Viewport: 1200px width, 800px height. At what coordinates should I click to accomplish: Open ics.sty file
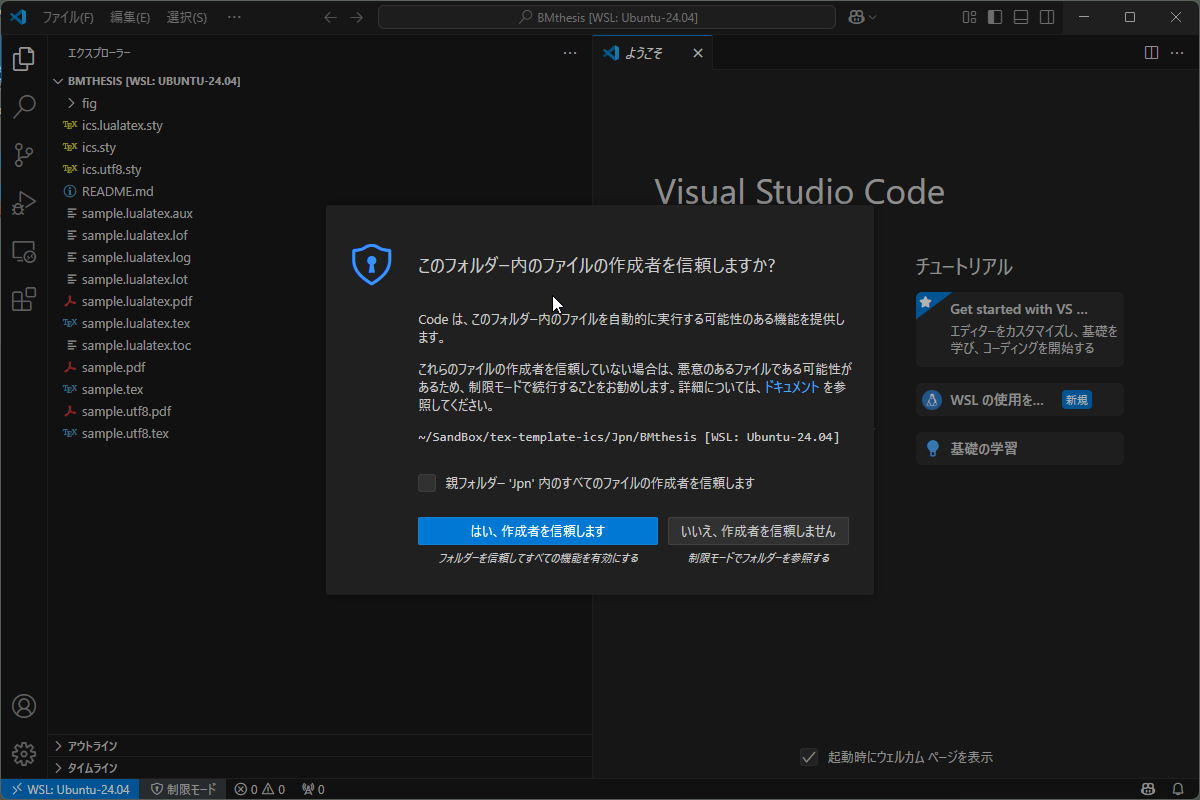click(x=320, y=147)
